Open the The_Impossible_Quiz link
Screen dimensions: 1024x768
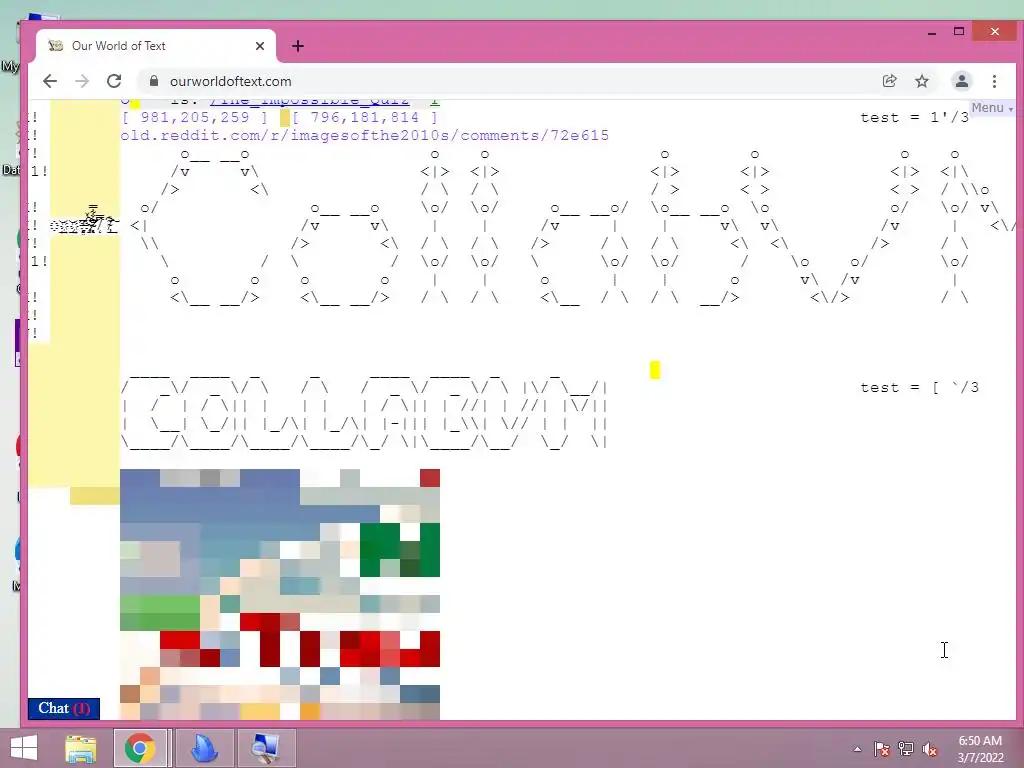[310, 102]
